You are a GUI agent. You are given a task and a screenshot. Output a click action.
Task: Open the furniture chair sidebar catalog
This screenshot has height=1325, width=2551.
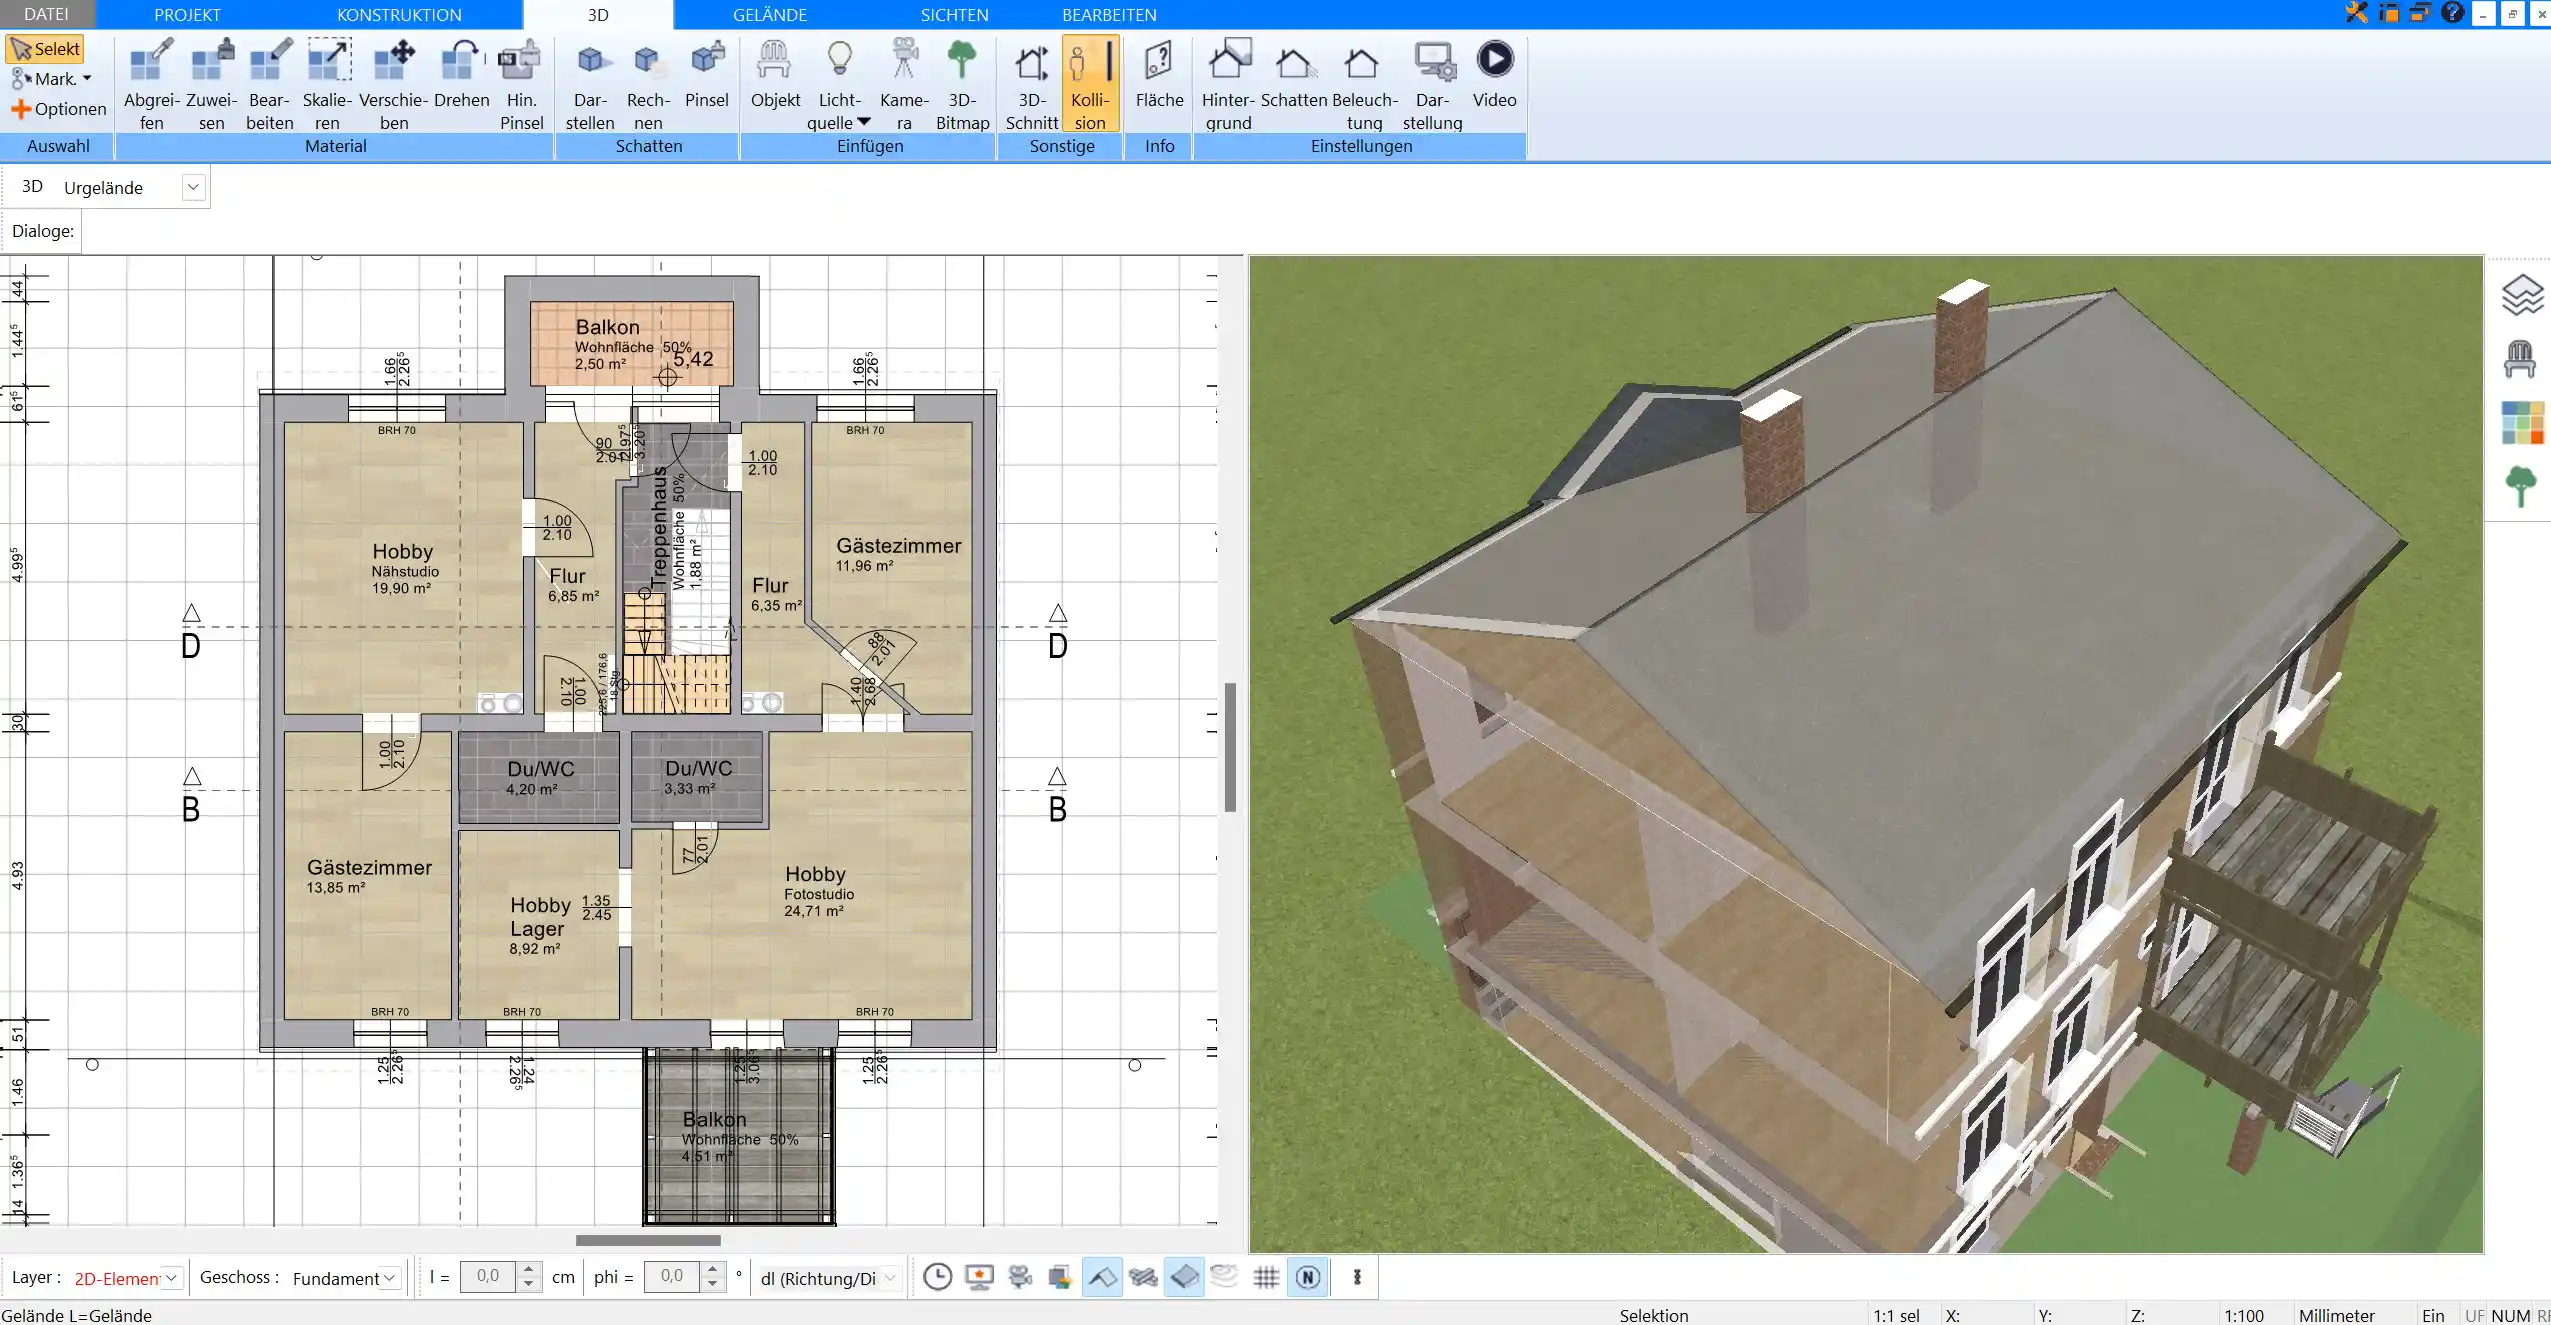2520,359
